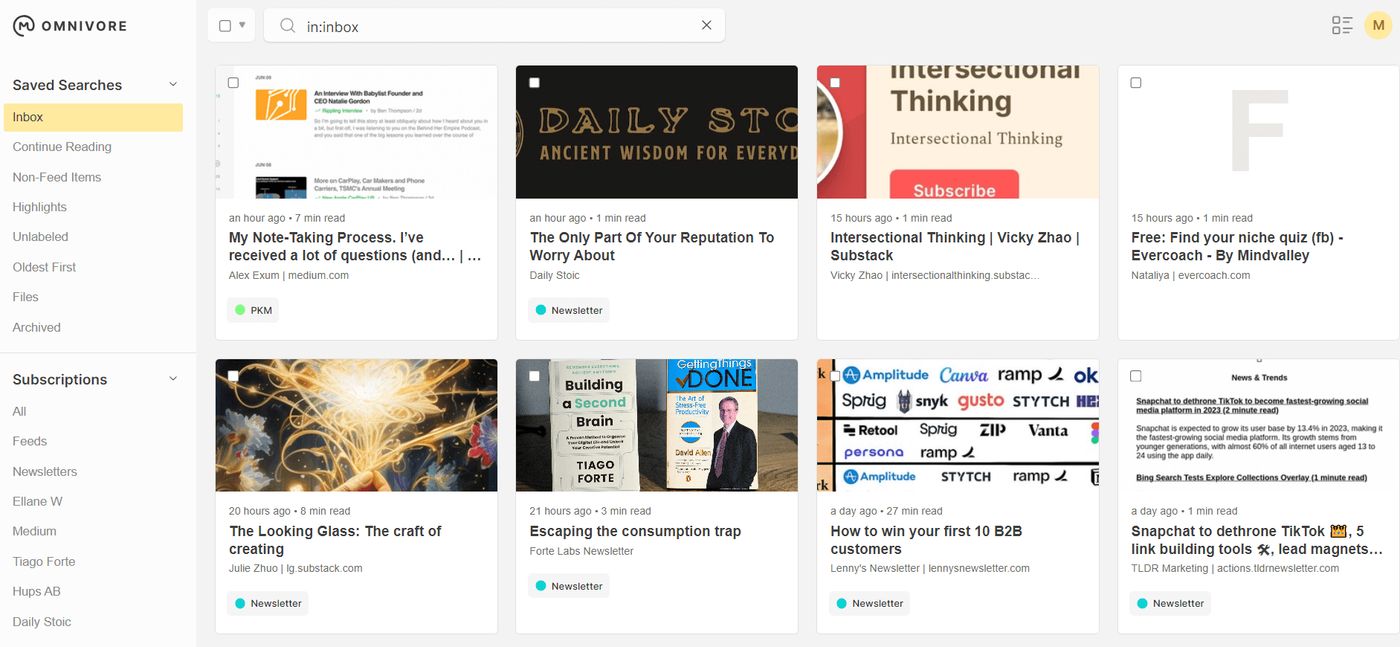
Task: Click Alex Exum | medium.com source text
Action: pos(289,275)
